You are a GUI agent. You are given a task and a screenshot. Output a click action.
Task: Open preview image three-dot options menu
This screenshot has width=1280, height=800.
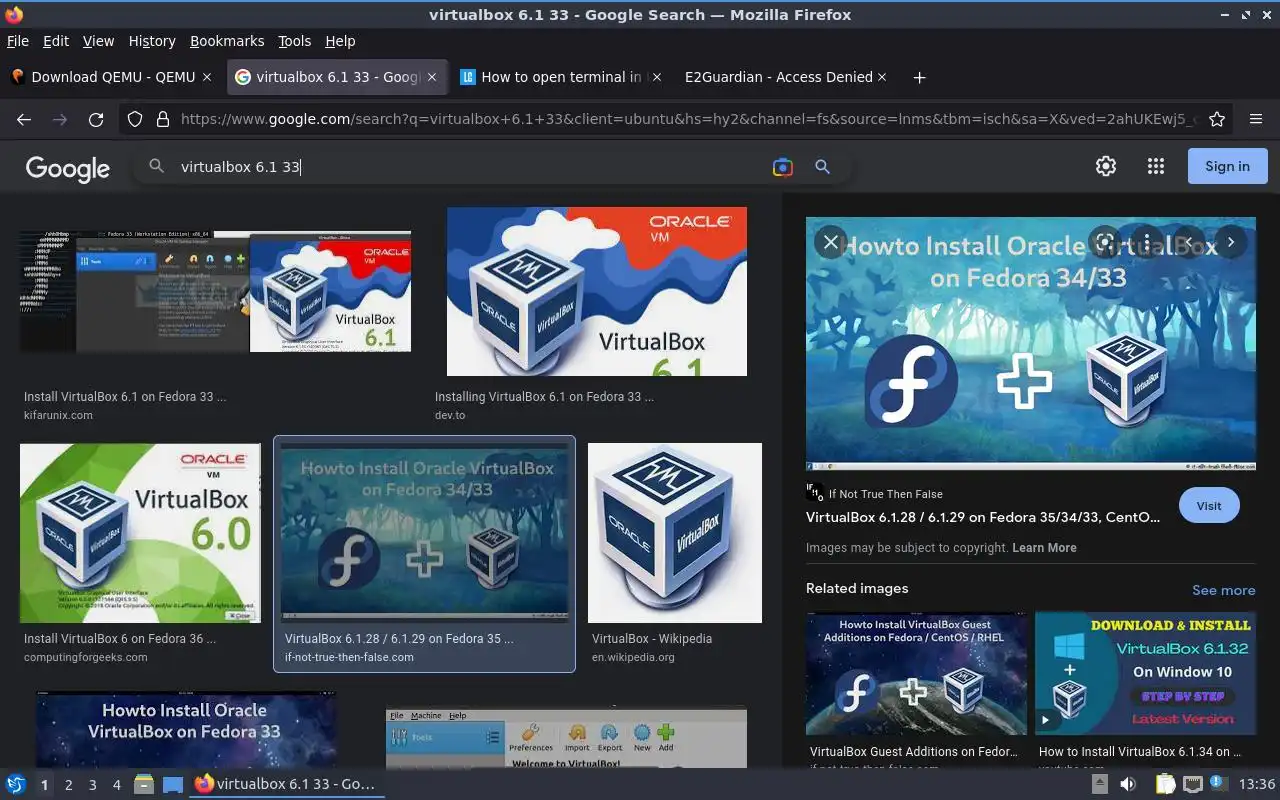click(1147, 242)
